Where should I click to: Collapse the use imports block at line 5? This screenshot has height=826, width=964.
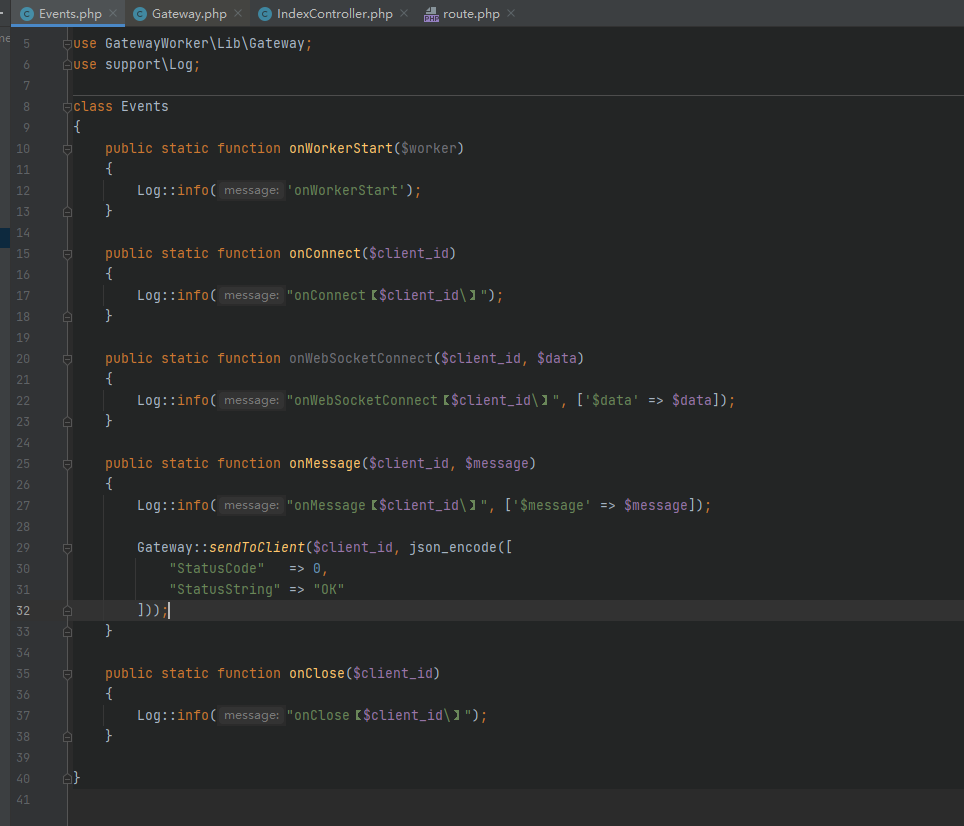click(x=67, y=44)
